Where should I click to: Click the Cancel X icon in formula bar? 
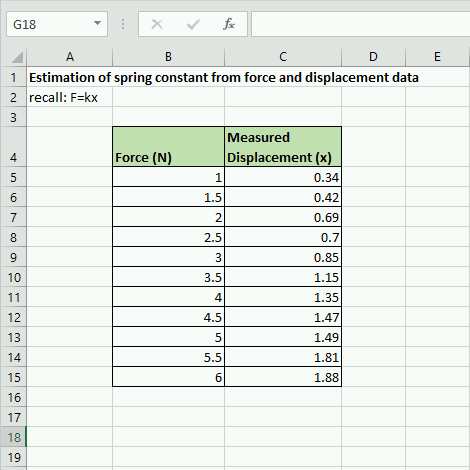(x=157, y=24)
